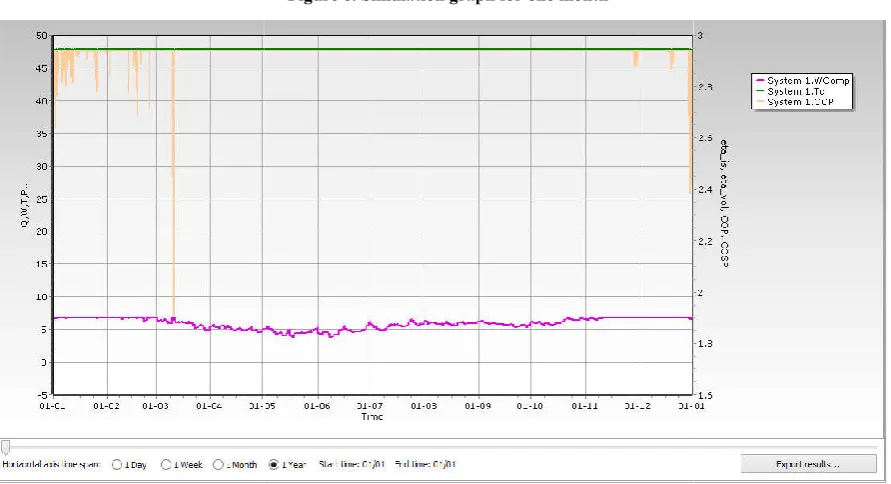
Task: Click the 50 value on left axis
Action: (x=41, y=35)
